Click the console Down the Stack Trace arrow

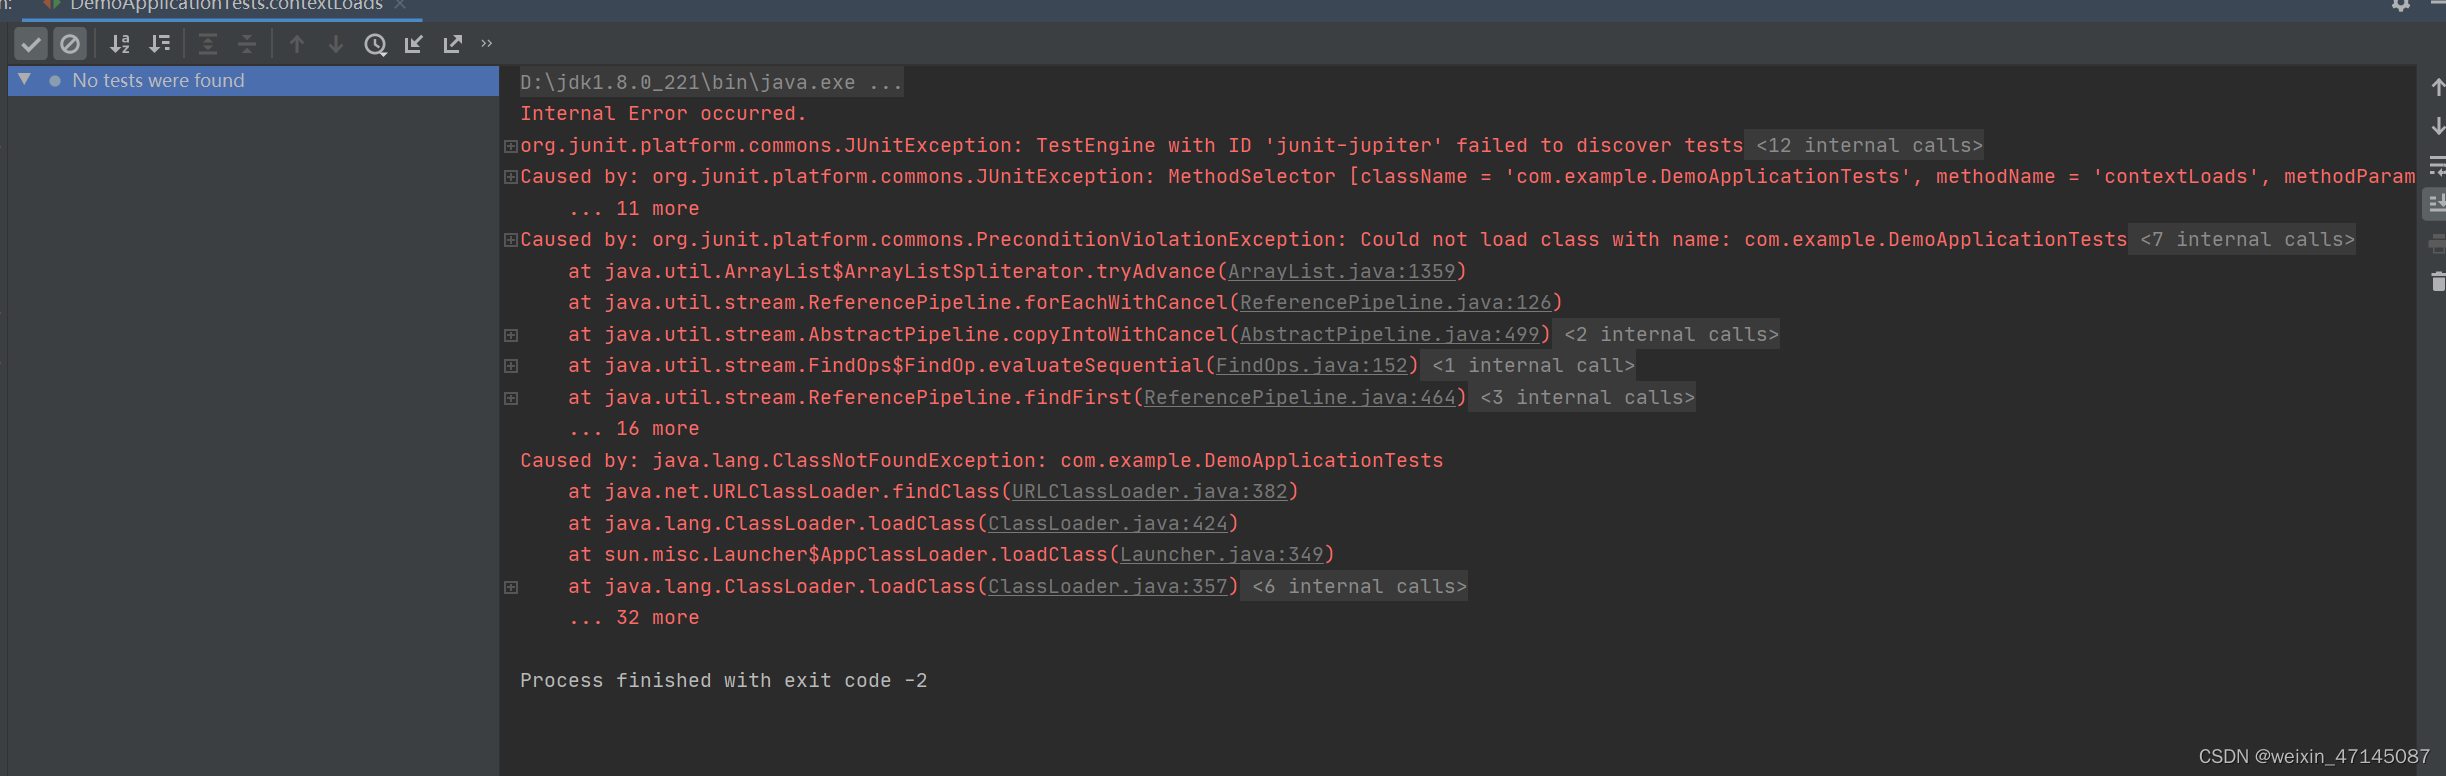click(x=2438, y=126)
